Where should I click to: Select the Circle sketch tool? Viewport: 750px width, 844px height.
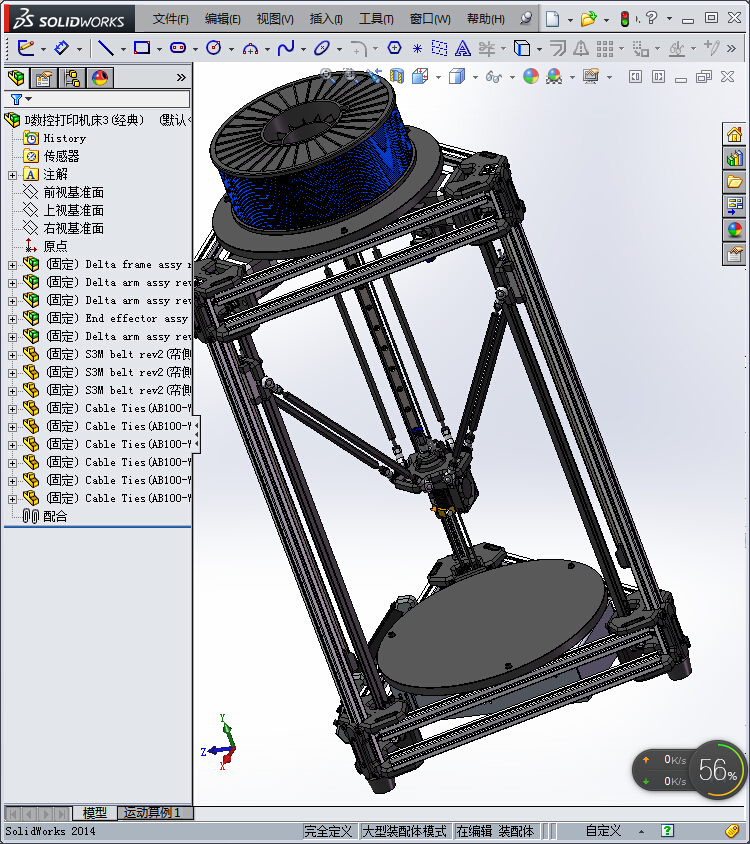click(x=214, y=48)
